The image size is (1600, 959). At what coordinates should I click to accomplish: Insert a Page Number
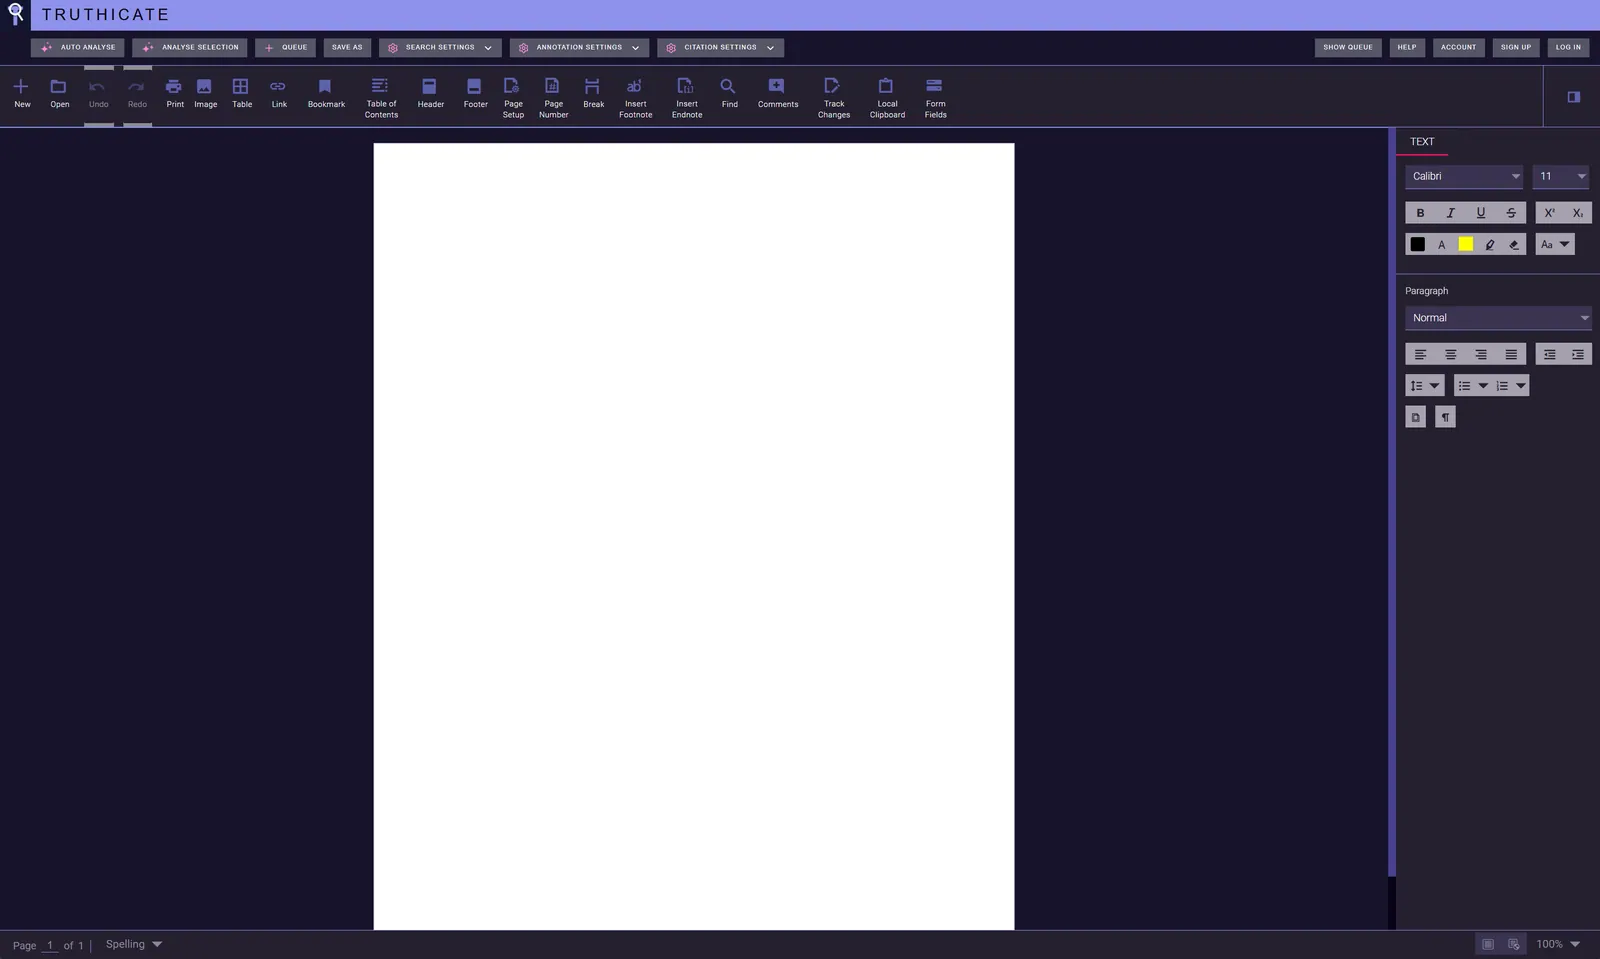coord(553,98)
